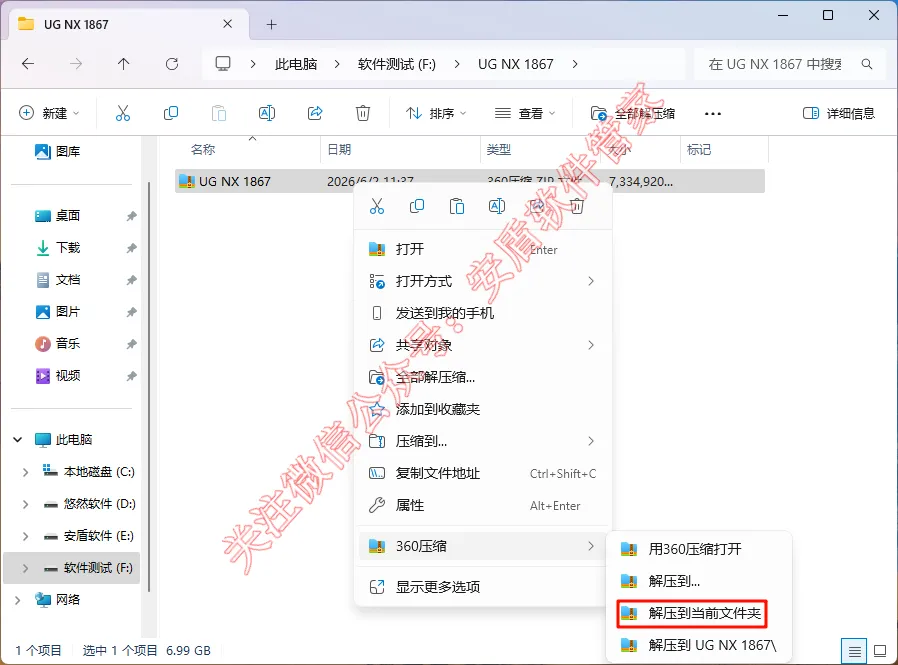
Task: Collapse the This PC tree node
Action: (18, 440)
